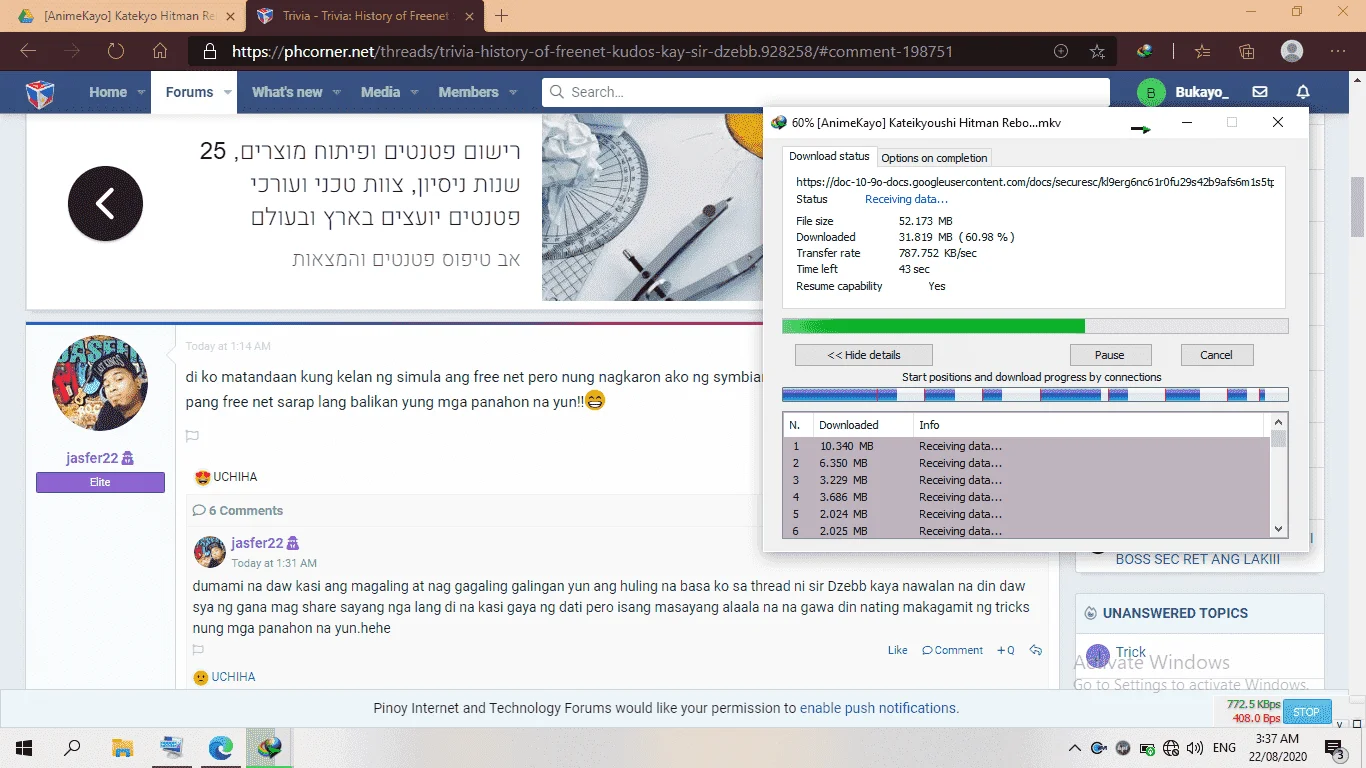Click the +Q quote link
The width and height of the screenshot is (1366, 768).
[1006, 650]
